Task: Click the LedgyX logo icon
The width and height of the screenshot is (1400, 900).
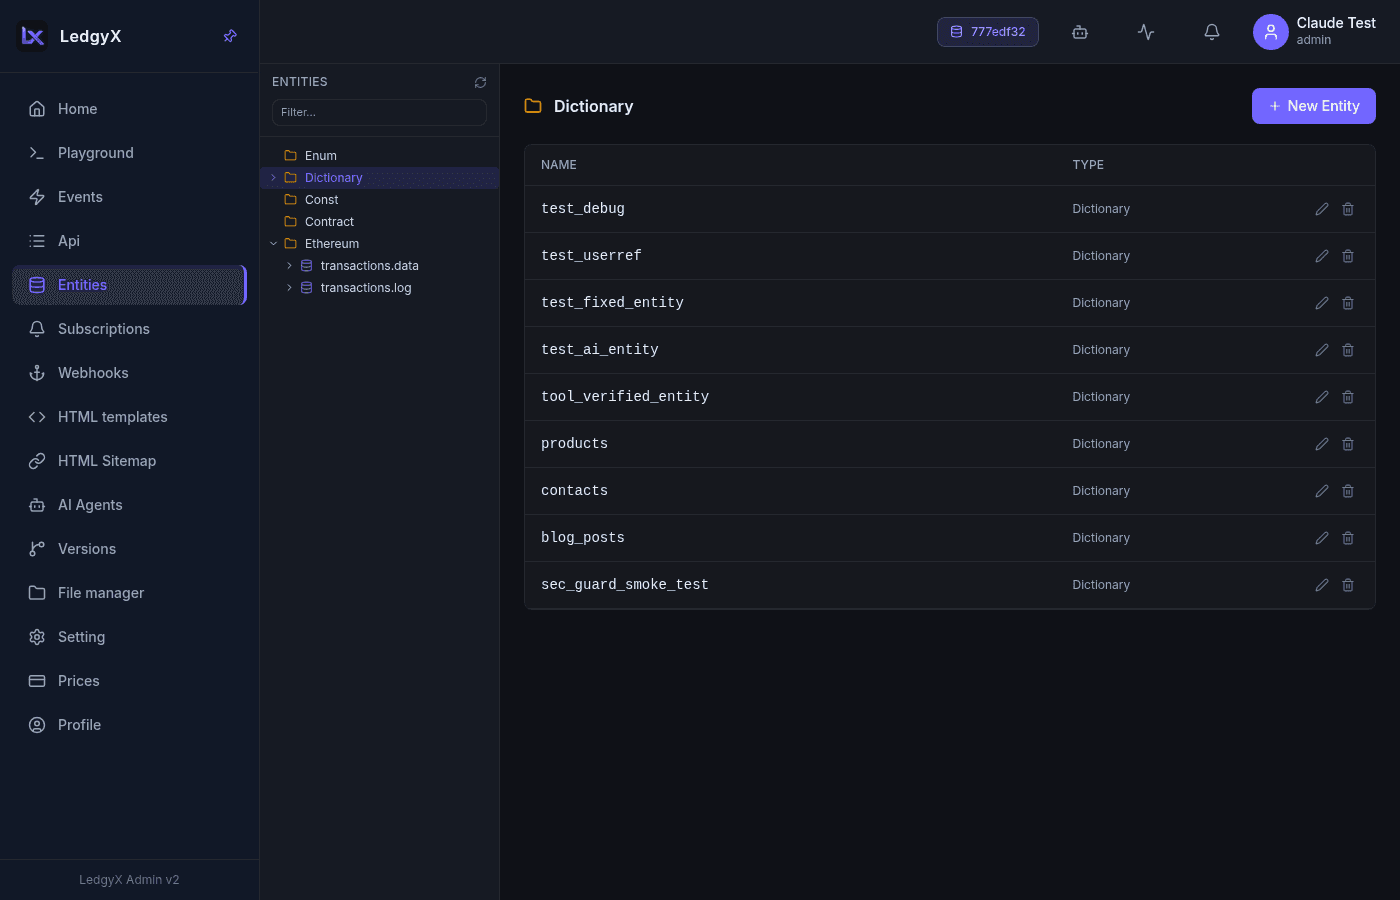Action: click(x=32, y=36)
